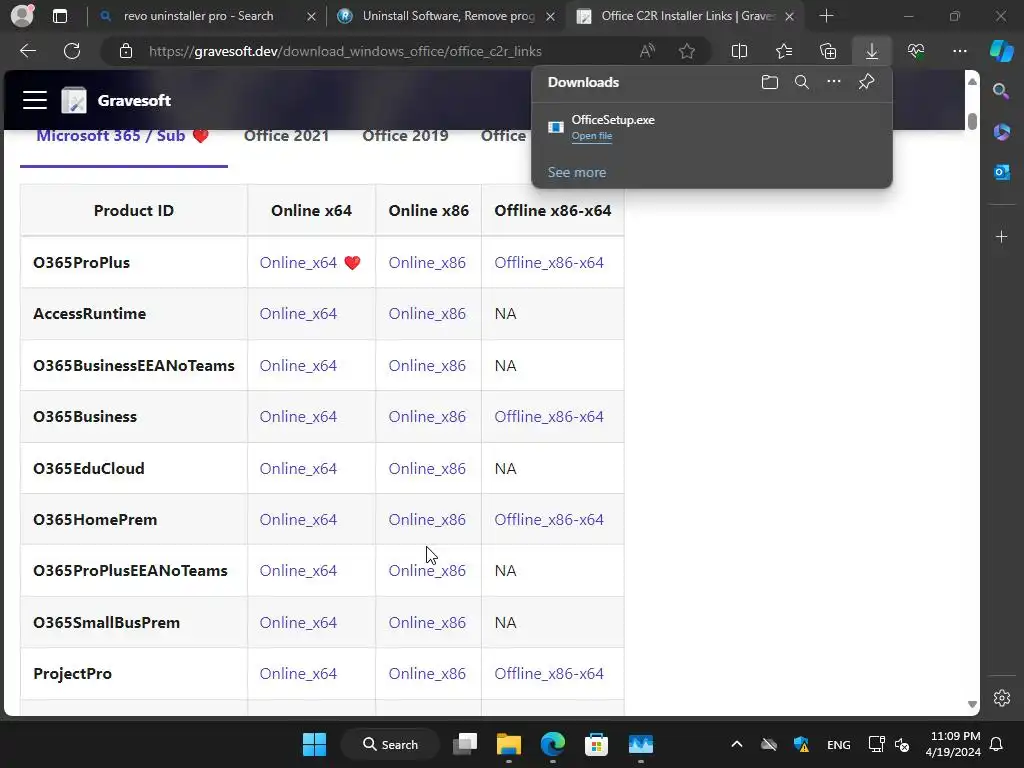1024x768 pixels.
Task: Open the Windows Start menu
Action: pyautogui.click(x=314, y=744)
